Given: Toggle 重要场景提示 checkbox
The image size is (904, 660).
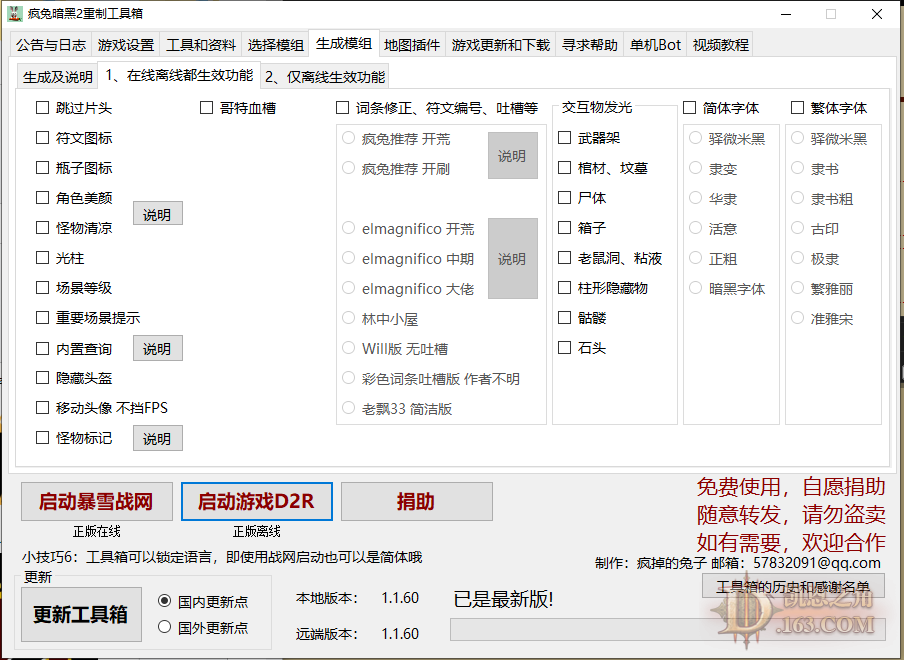Looking at the screenshot, I should point(42,318).
